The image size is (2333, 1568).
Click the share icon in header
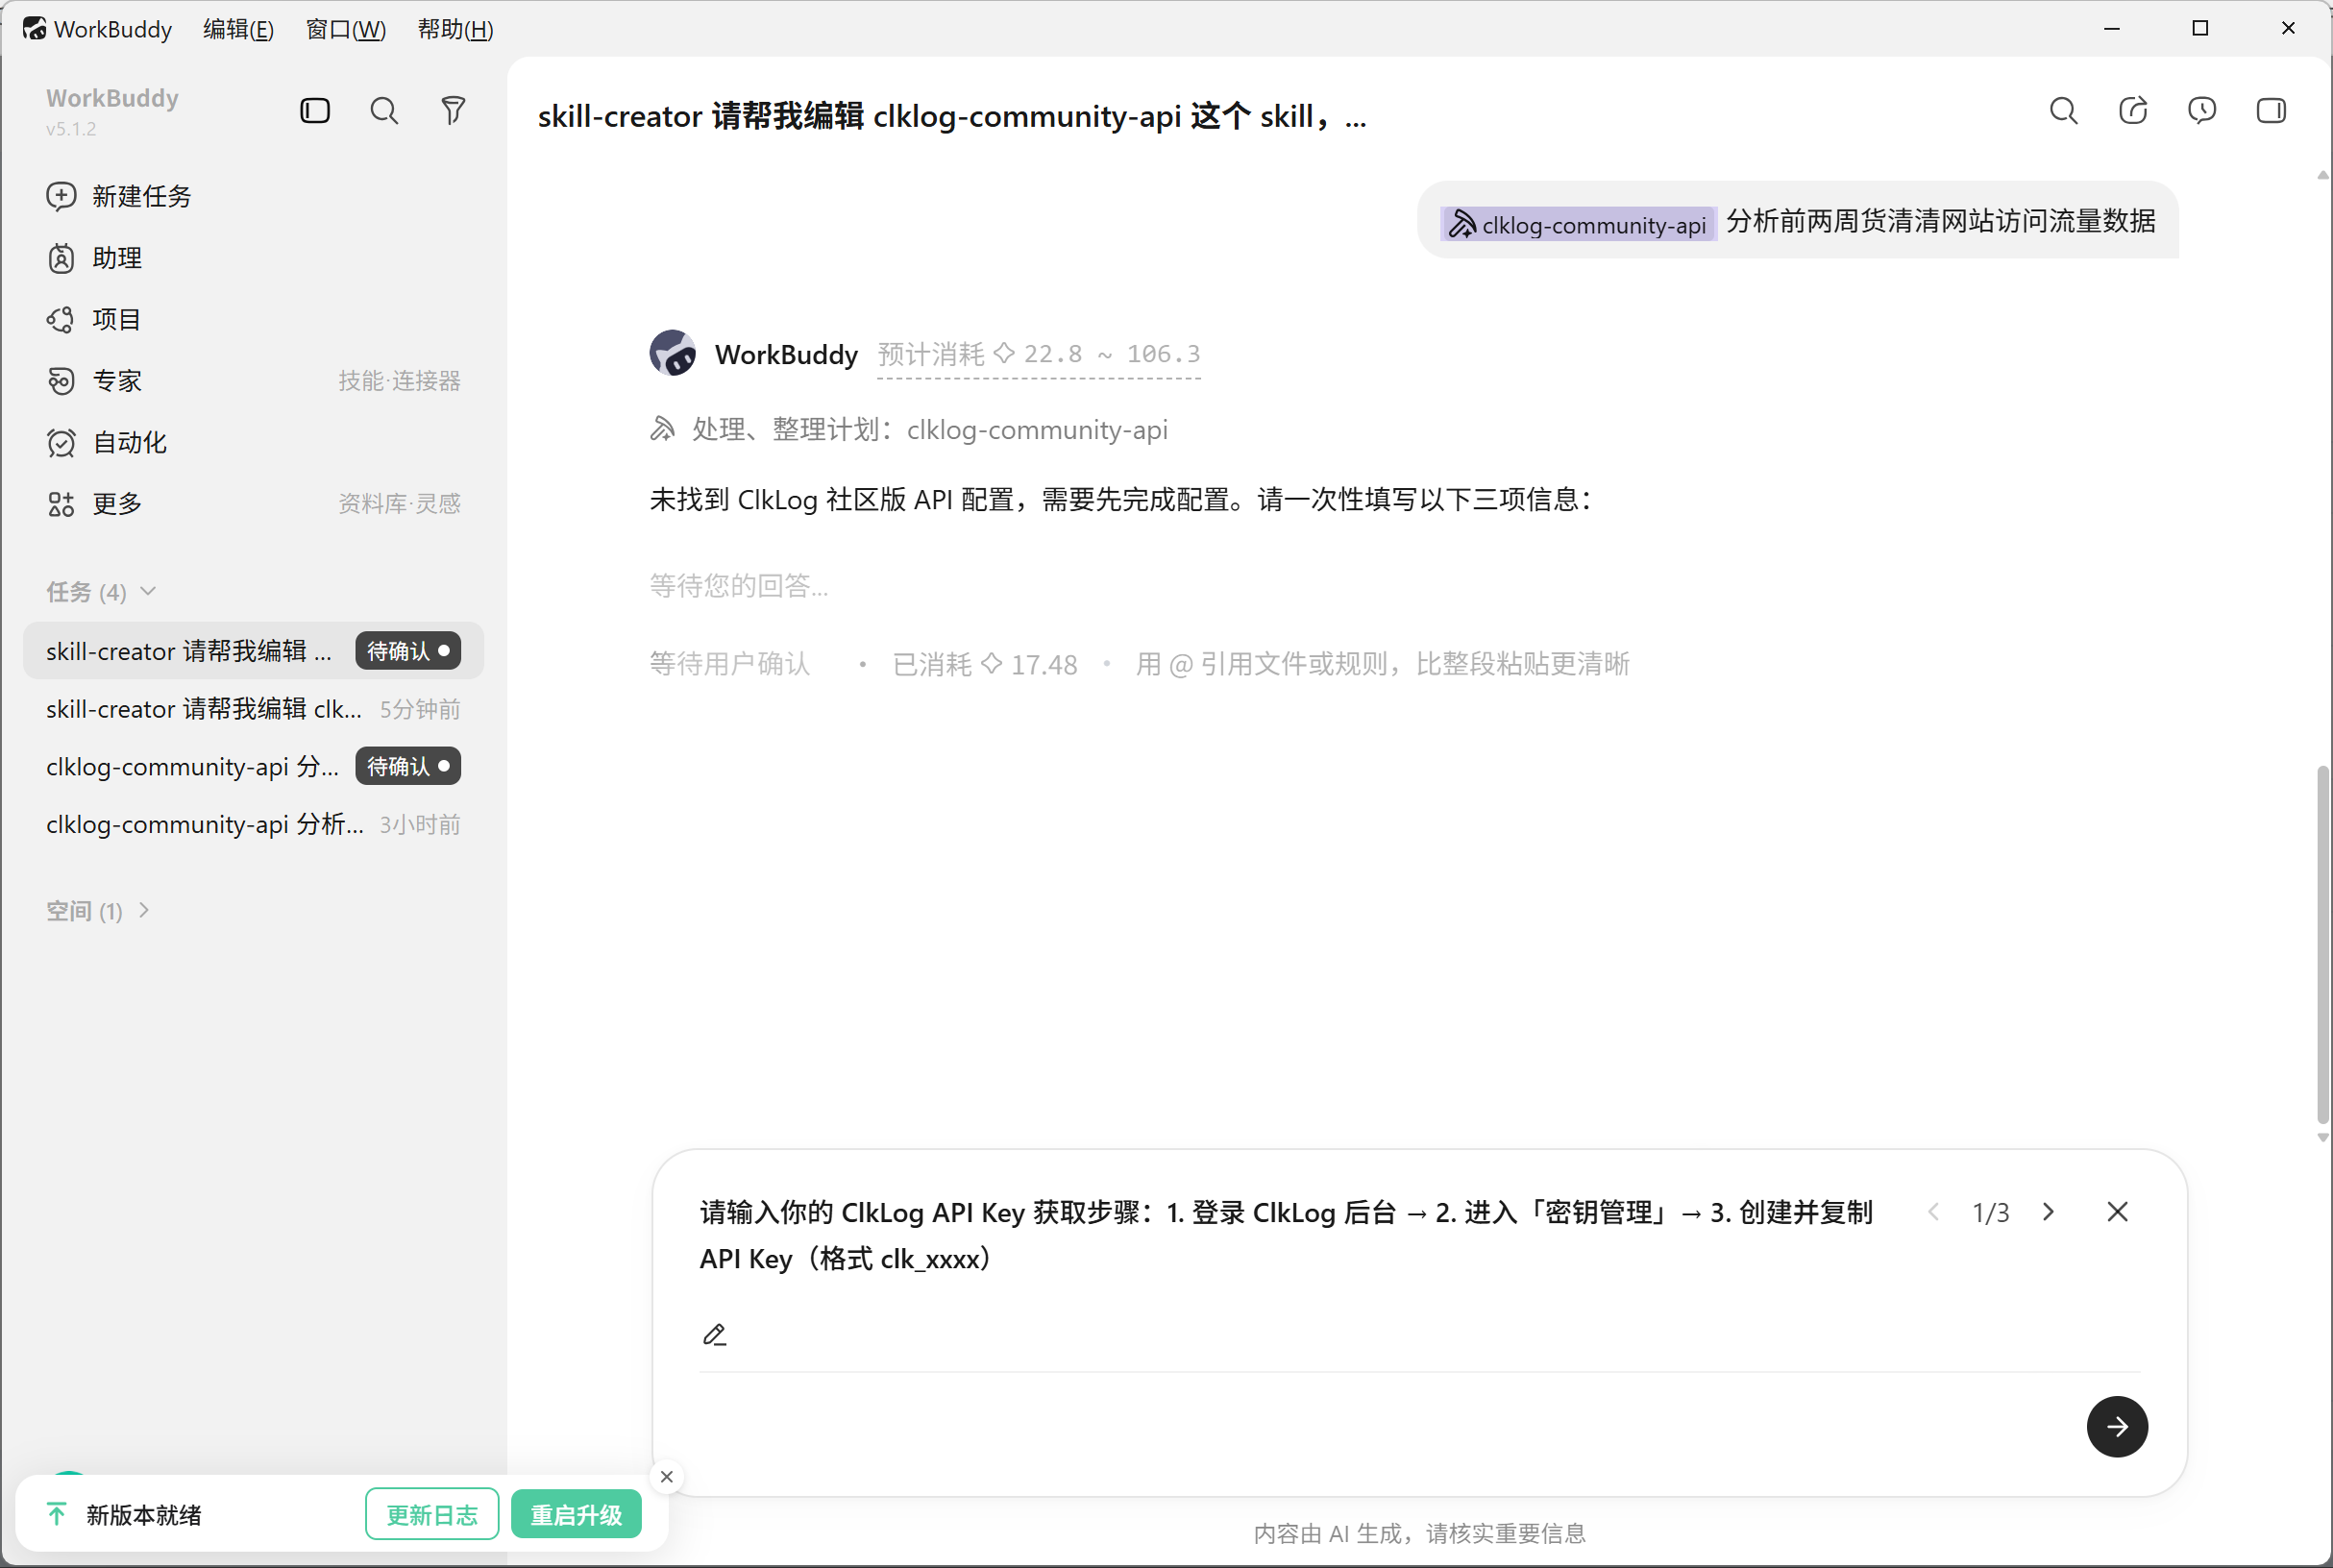[2133, 110]
